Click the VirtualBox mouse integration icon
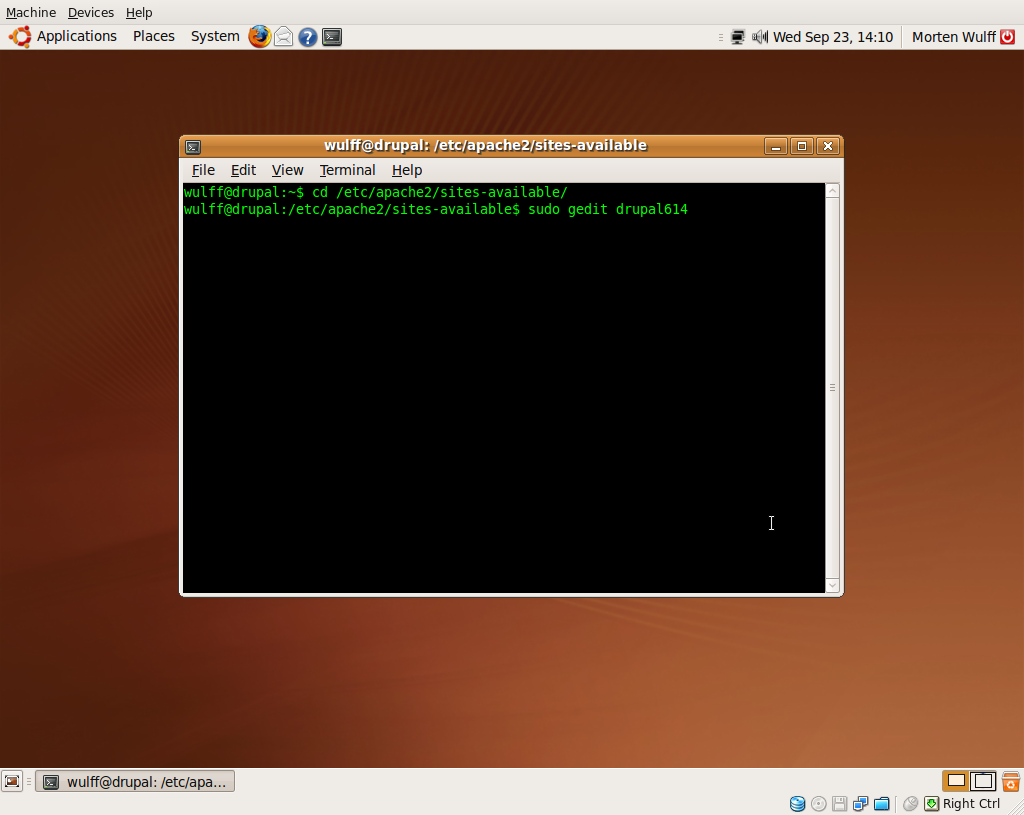Screen dimensions: 1024x815 [910, 804]
